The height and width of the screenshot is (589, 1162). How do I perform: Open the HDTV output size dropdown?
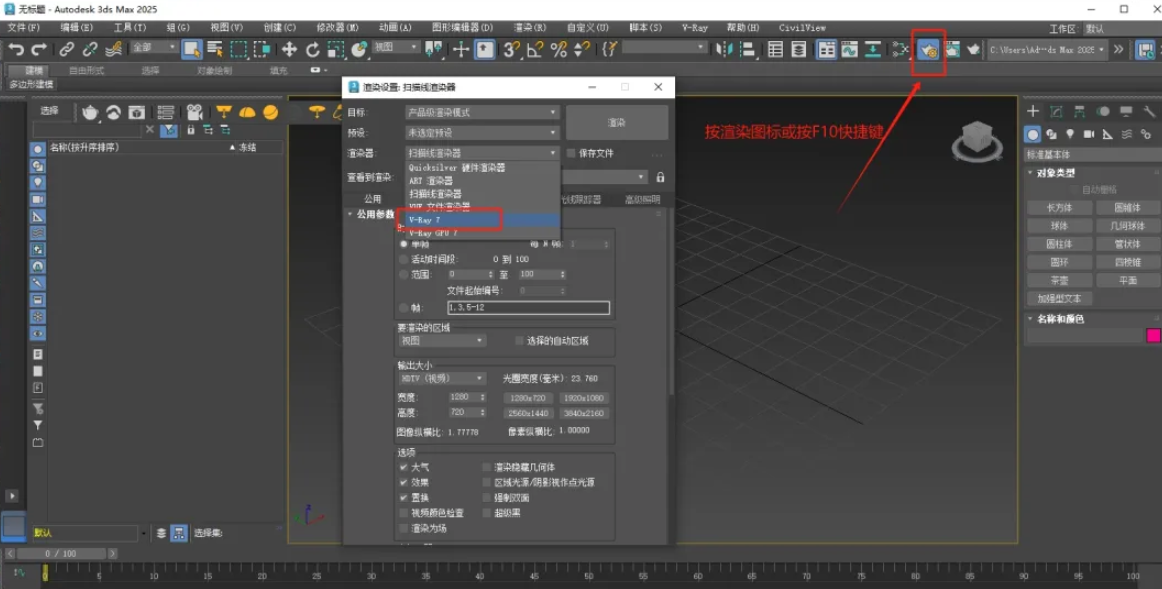coord(442,378)
